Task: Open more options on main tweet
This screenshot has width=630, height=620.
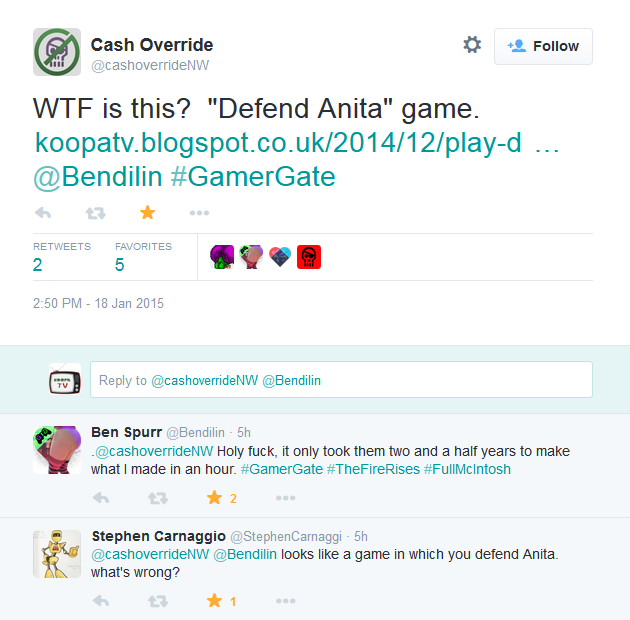Action: click(x=199, y=213)
